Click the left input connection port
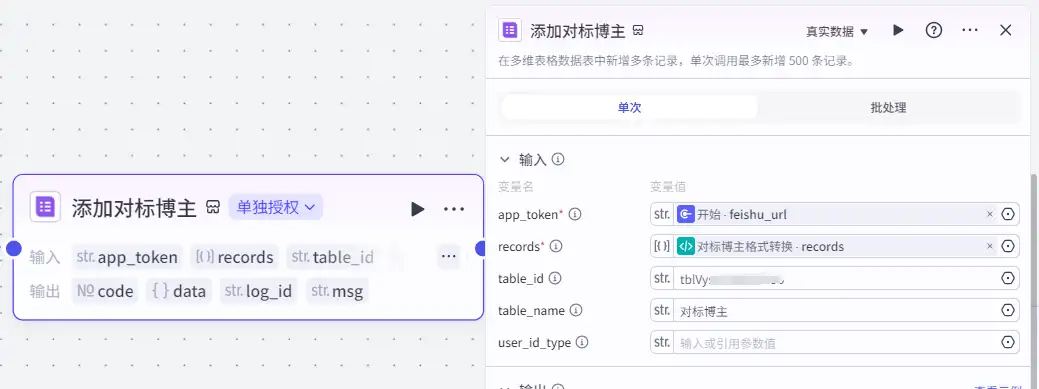 click(x=13, y=249)
